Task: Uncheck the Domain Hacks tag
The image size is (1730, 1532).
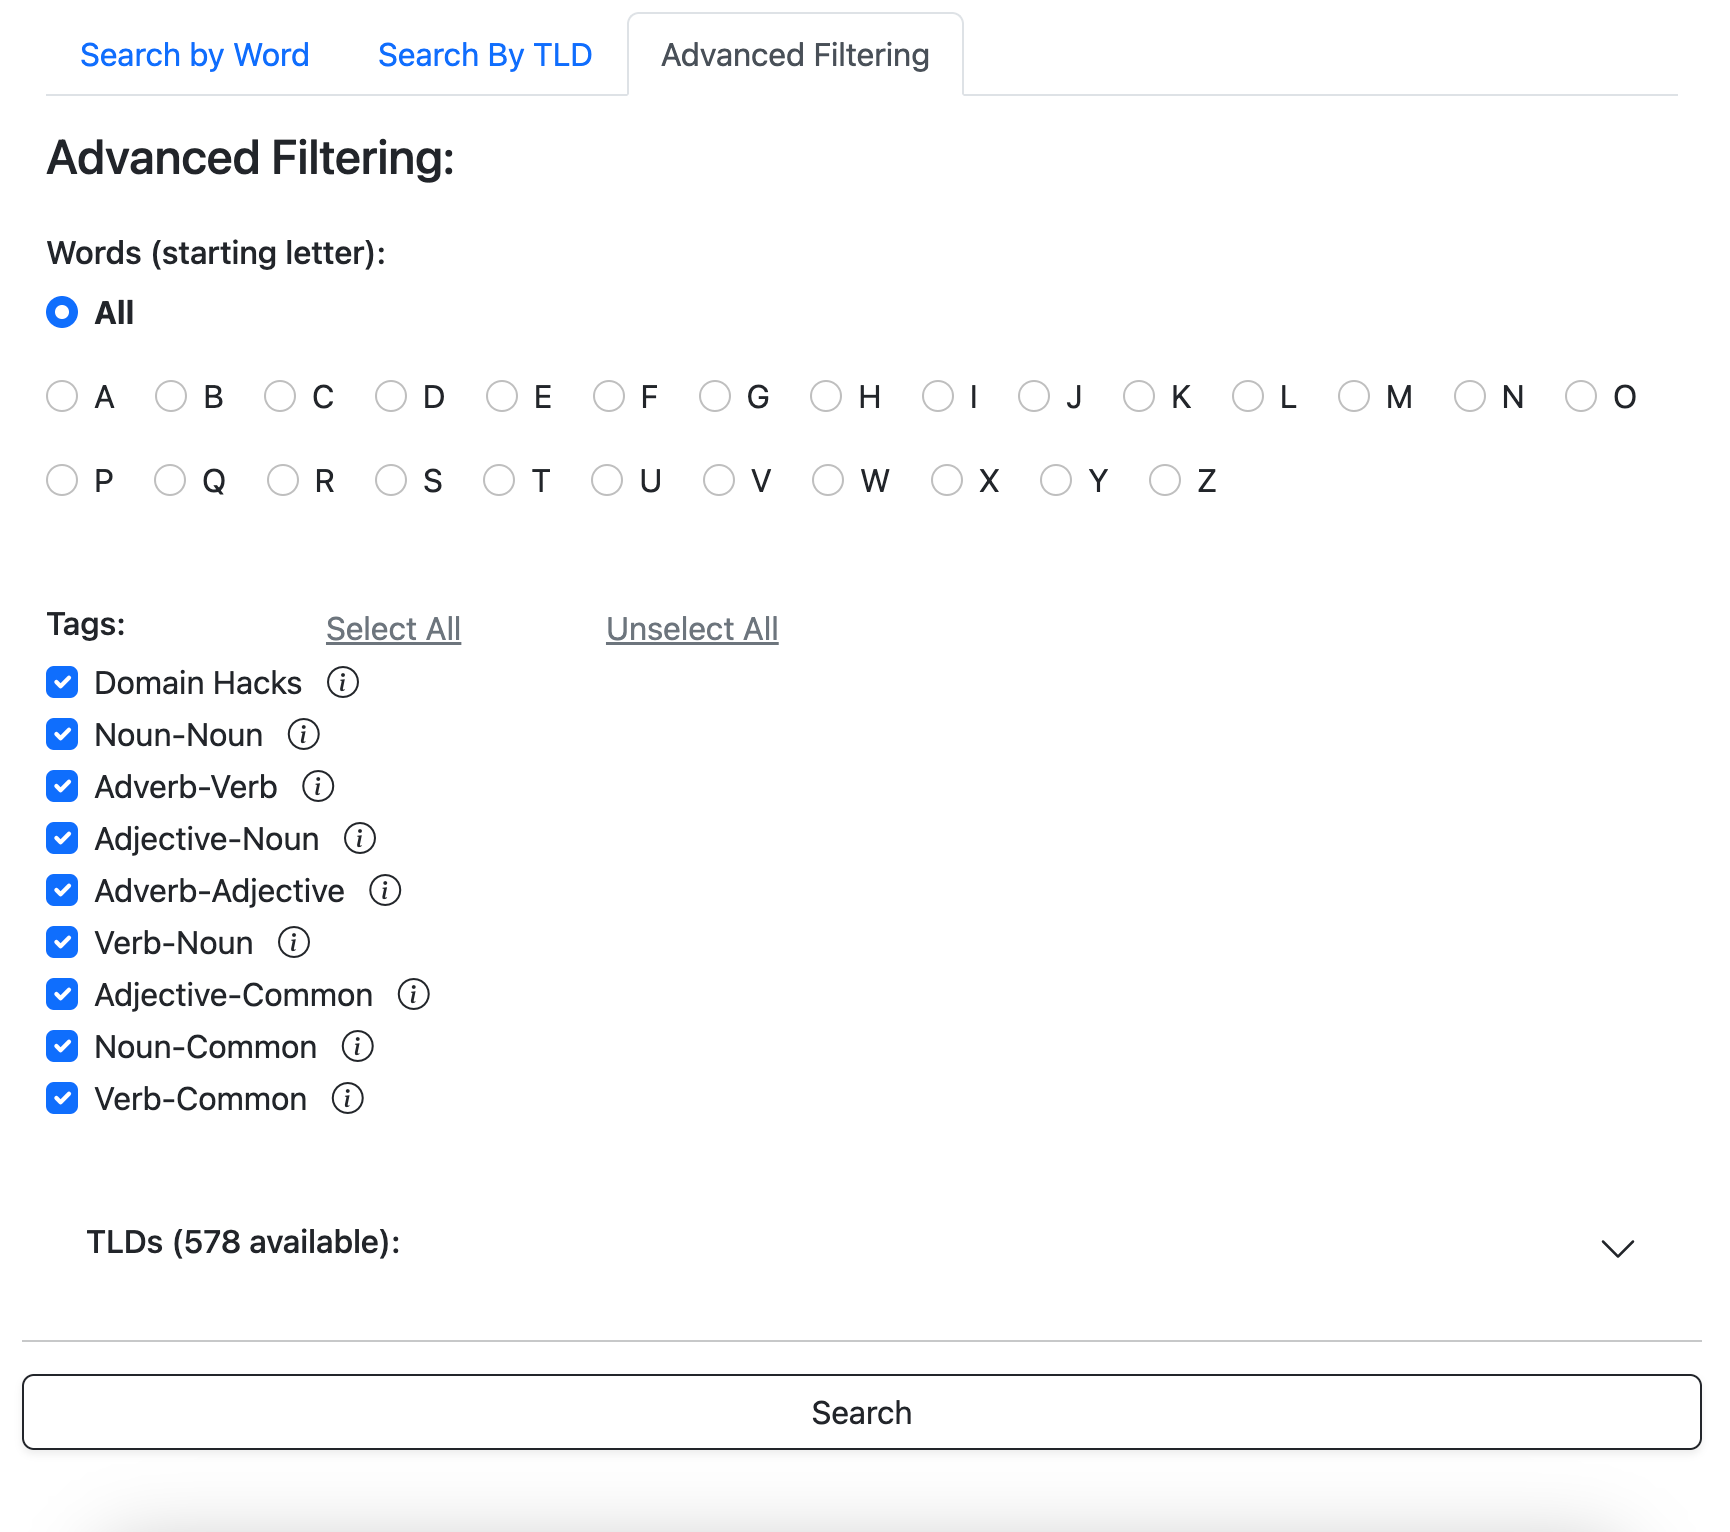Action: click(62, 683)
